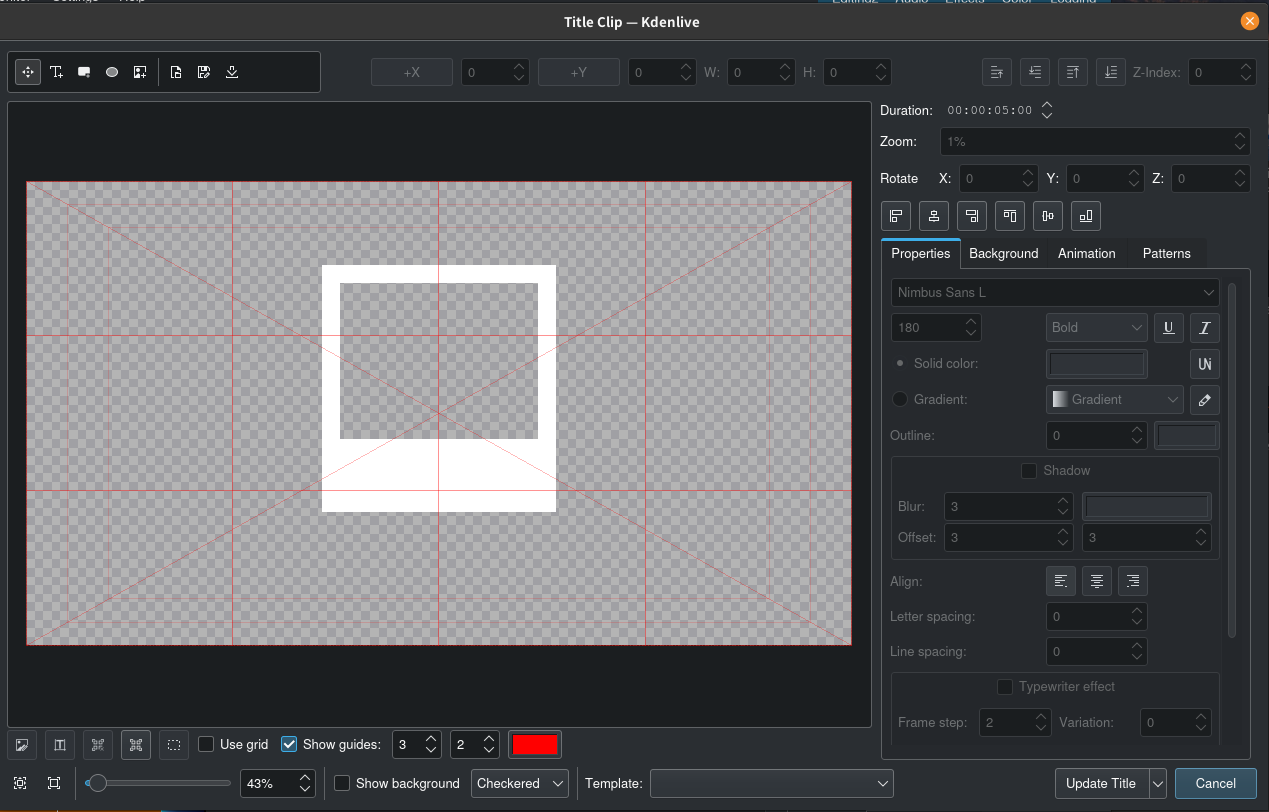Lower object to bottom
The image size is (1269, 812).
tap(1111, 72)
